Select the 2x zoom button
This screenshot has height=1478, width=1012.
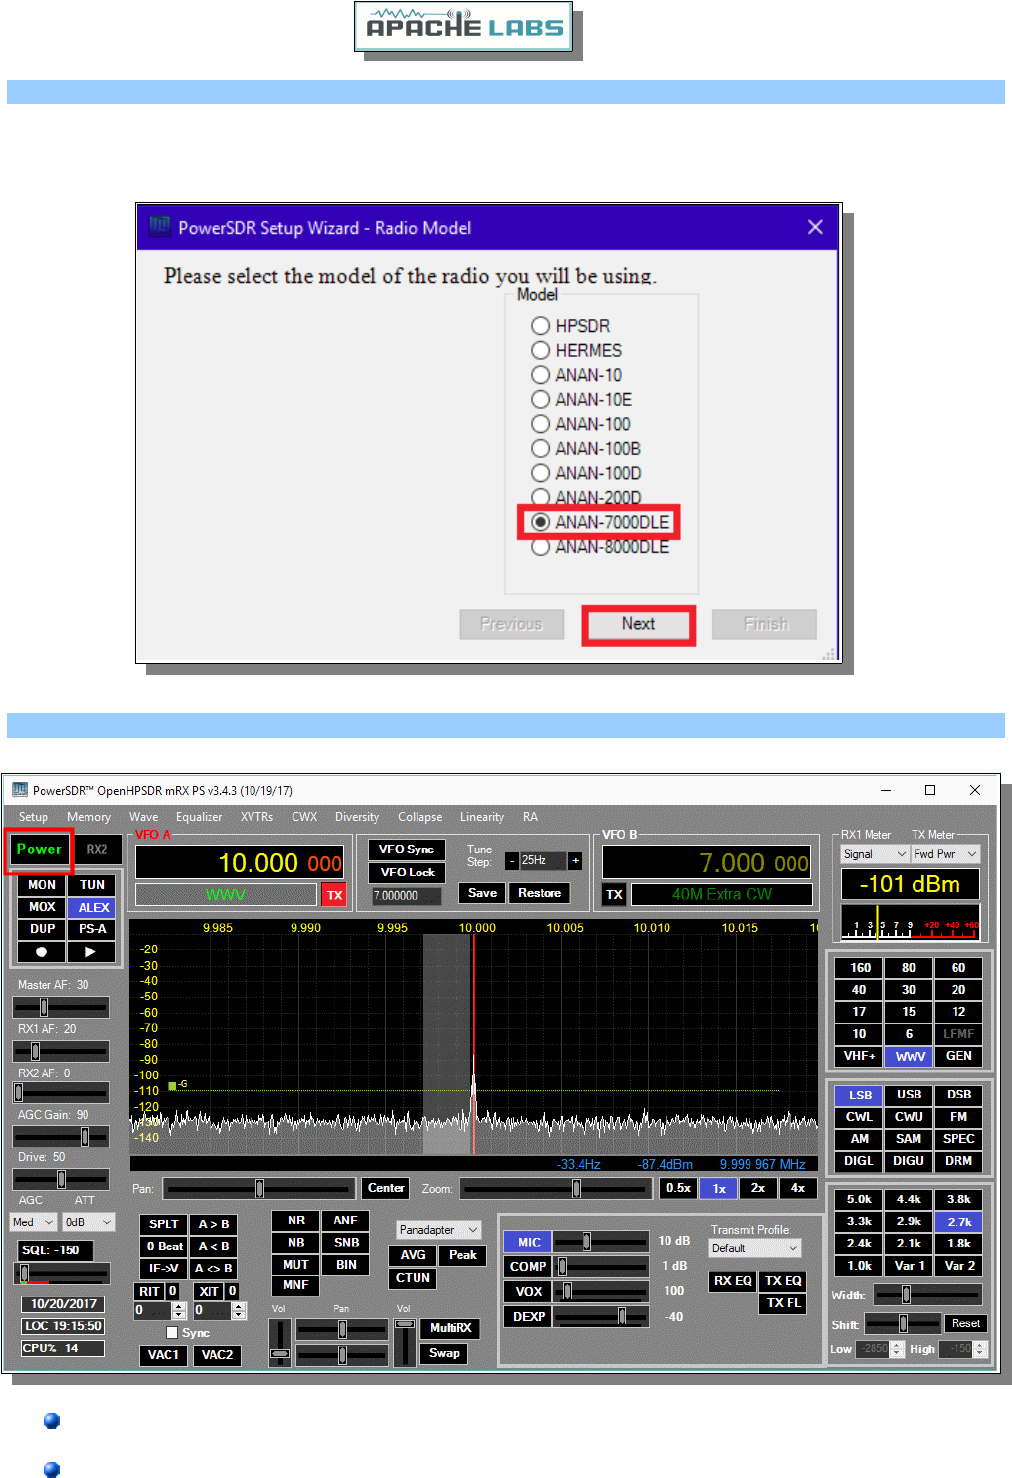coord(758,1188)
